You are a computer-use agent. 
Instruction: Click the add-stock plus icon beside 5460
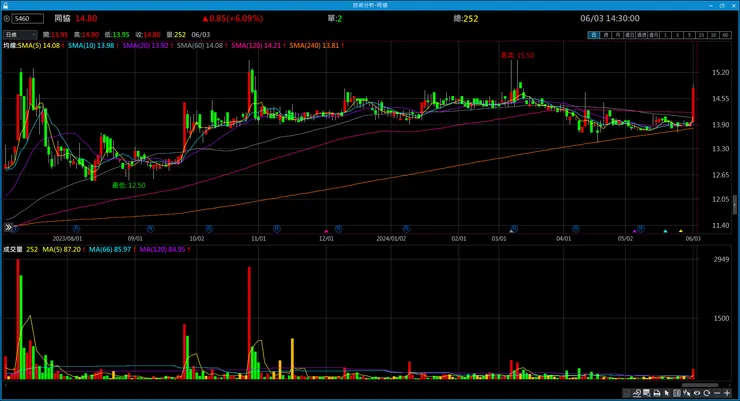pyautogui.click(x=7, y=19)
